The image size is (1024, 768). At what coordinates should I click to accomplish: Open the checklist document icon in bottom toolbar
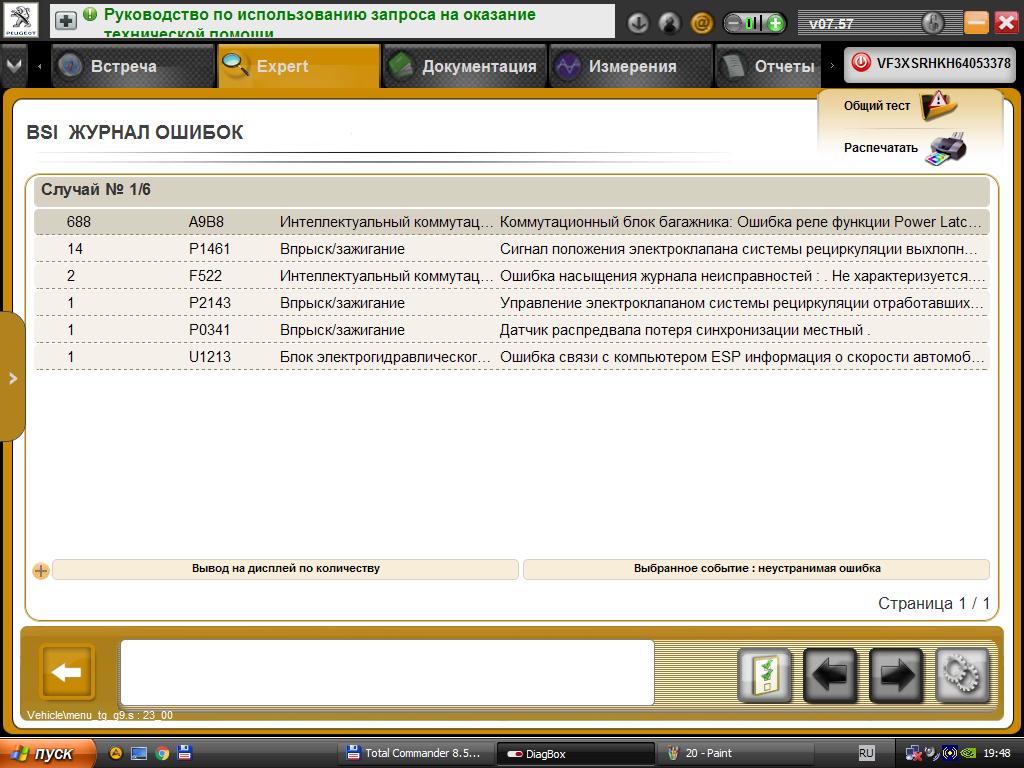tap(764, 675)
